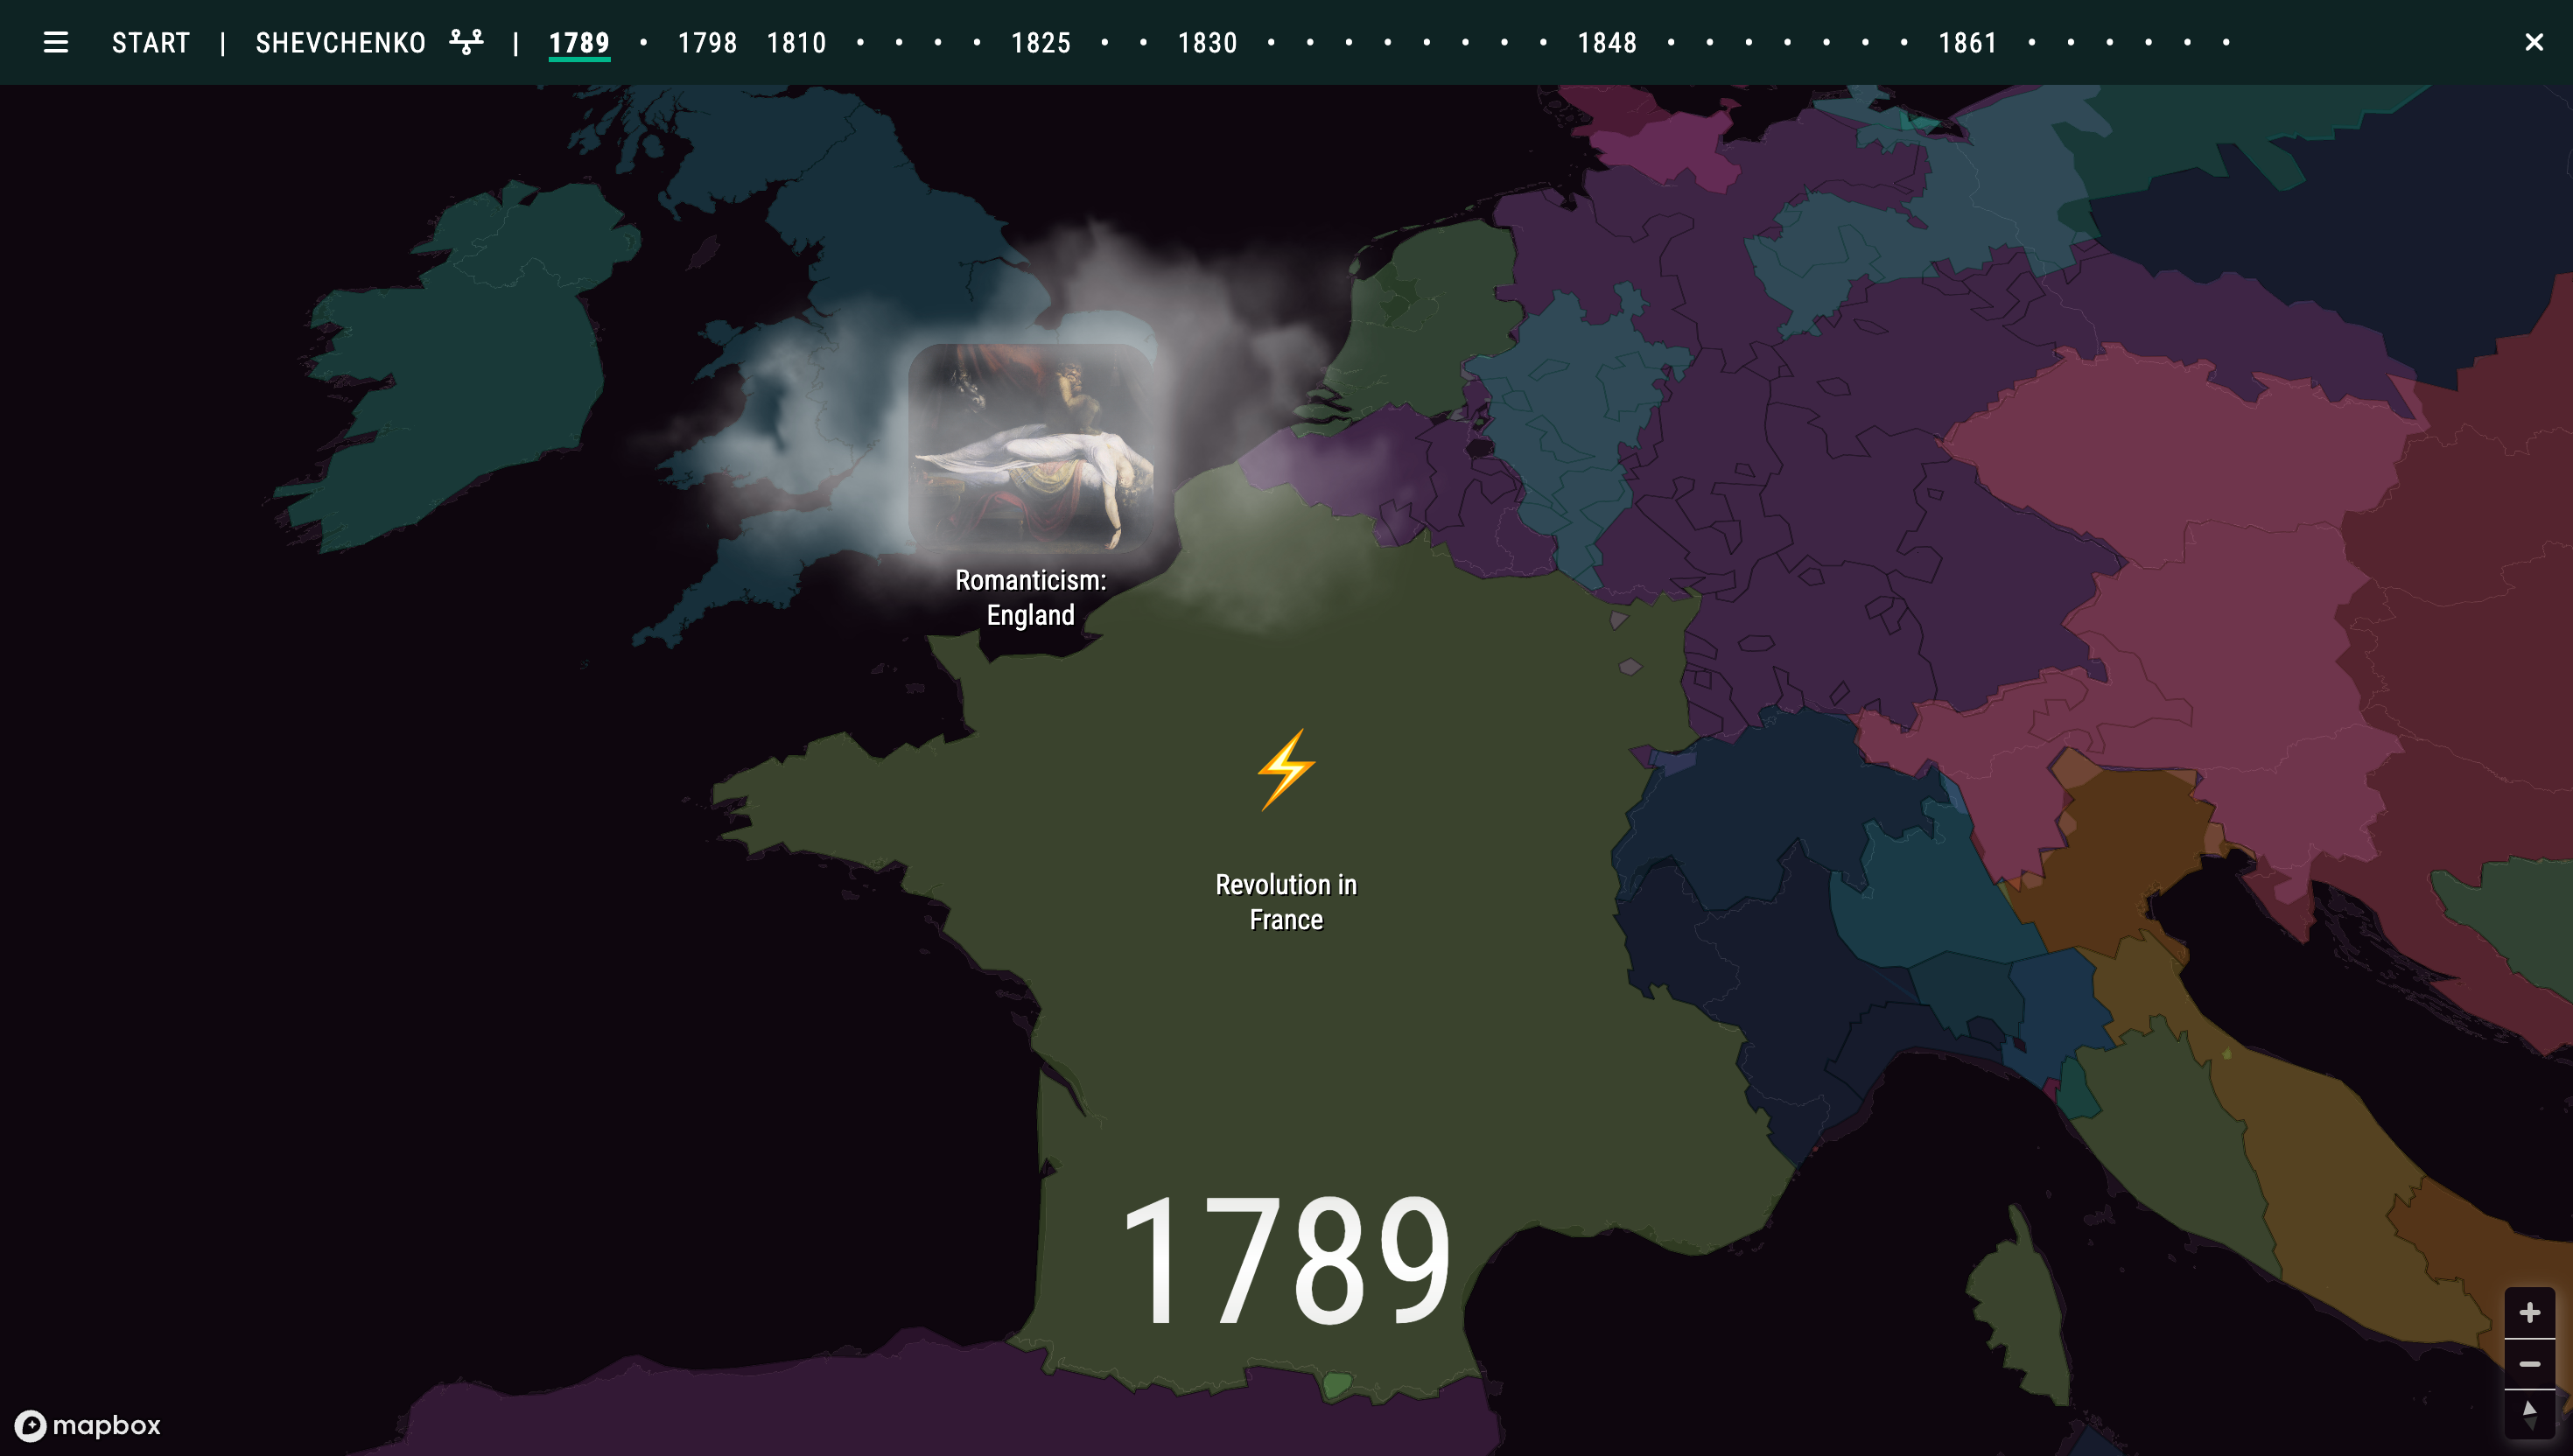
Task: Click the Shevchenko family tree icon
Action: [466, 42]
